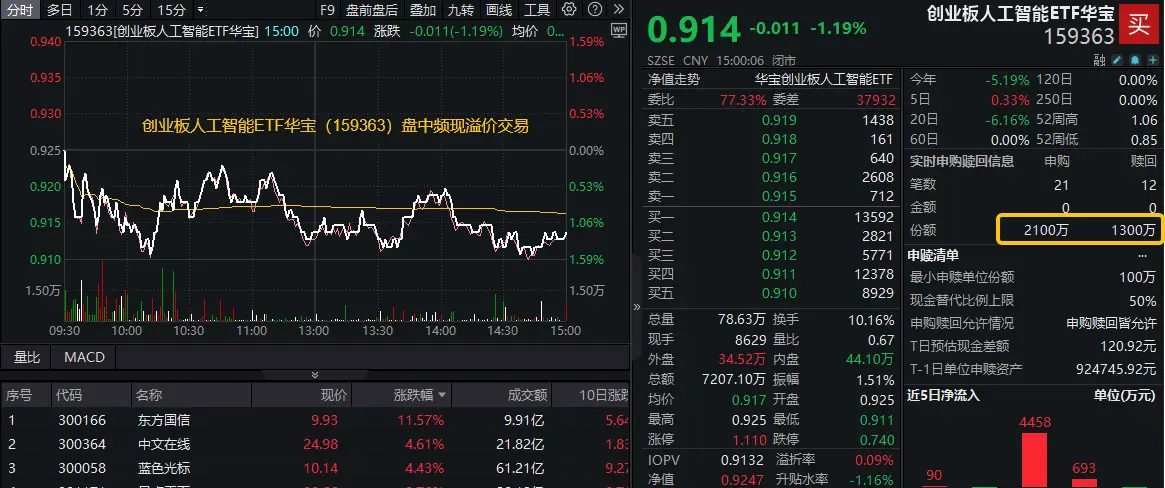Collapse the indicator panel chevron below 量比
Viewport: 1165px width, 488px height.
pyautogui.click(x=314, y=375)
